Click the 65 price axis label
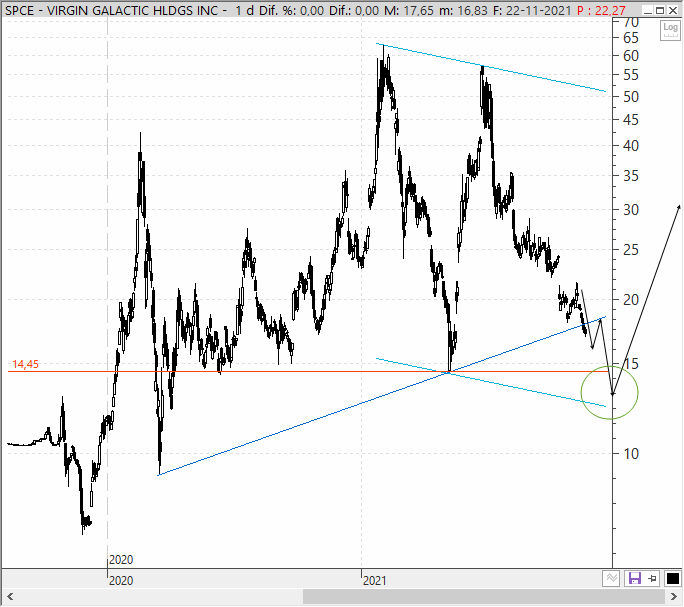 tap(631, 38)
